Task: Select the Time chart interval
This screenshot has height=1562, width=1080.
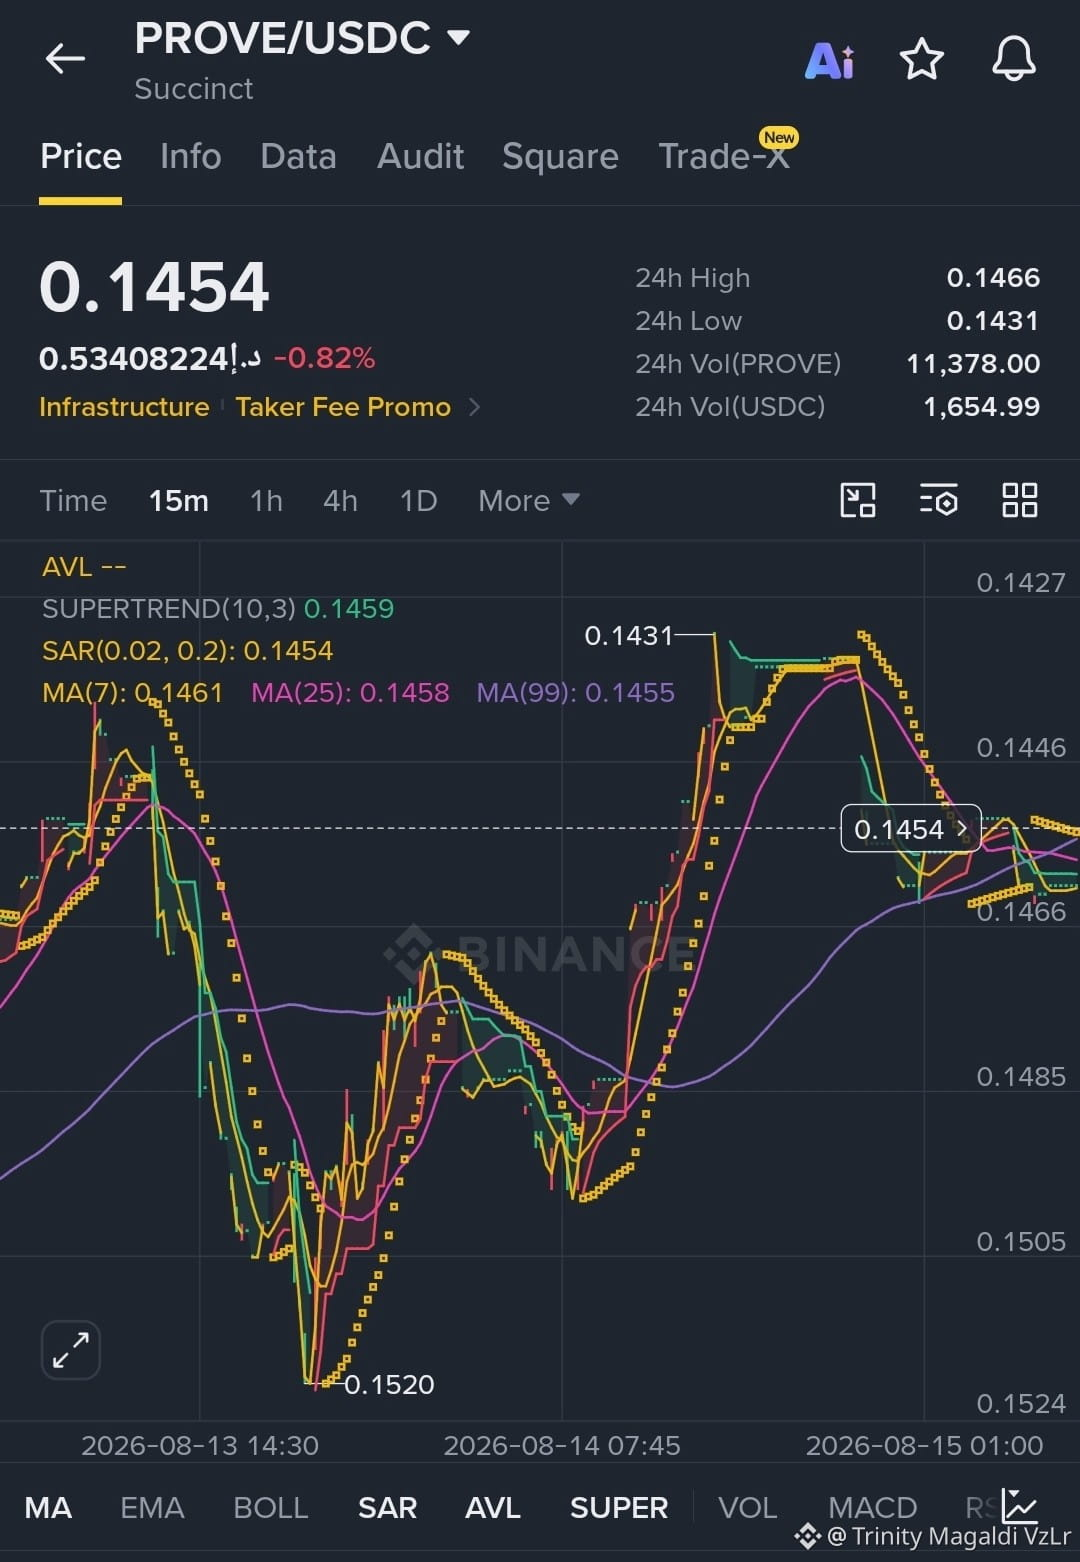Action: (x=73, y=500)
